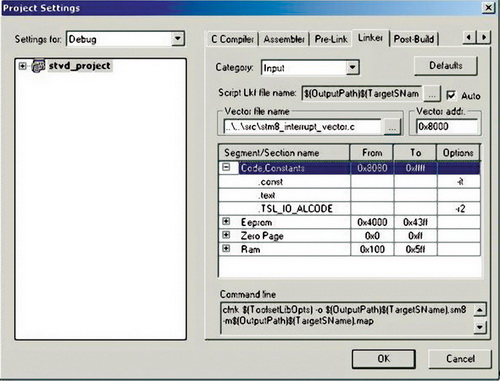Toggle the Auto checkbox
Screen dimensions: 500x381
[x=451, y=95]
